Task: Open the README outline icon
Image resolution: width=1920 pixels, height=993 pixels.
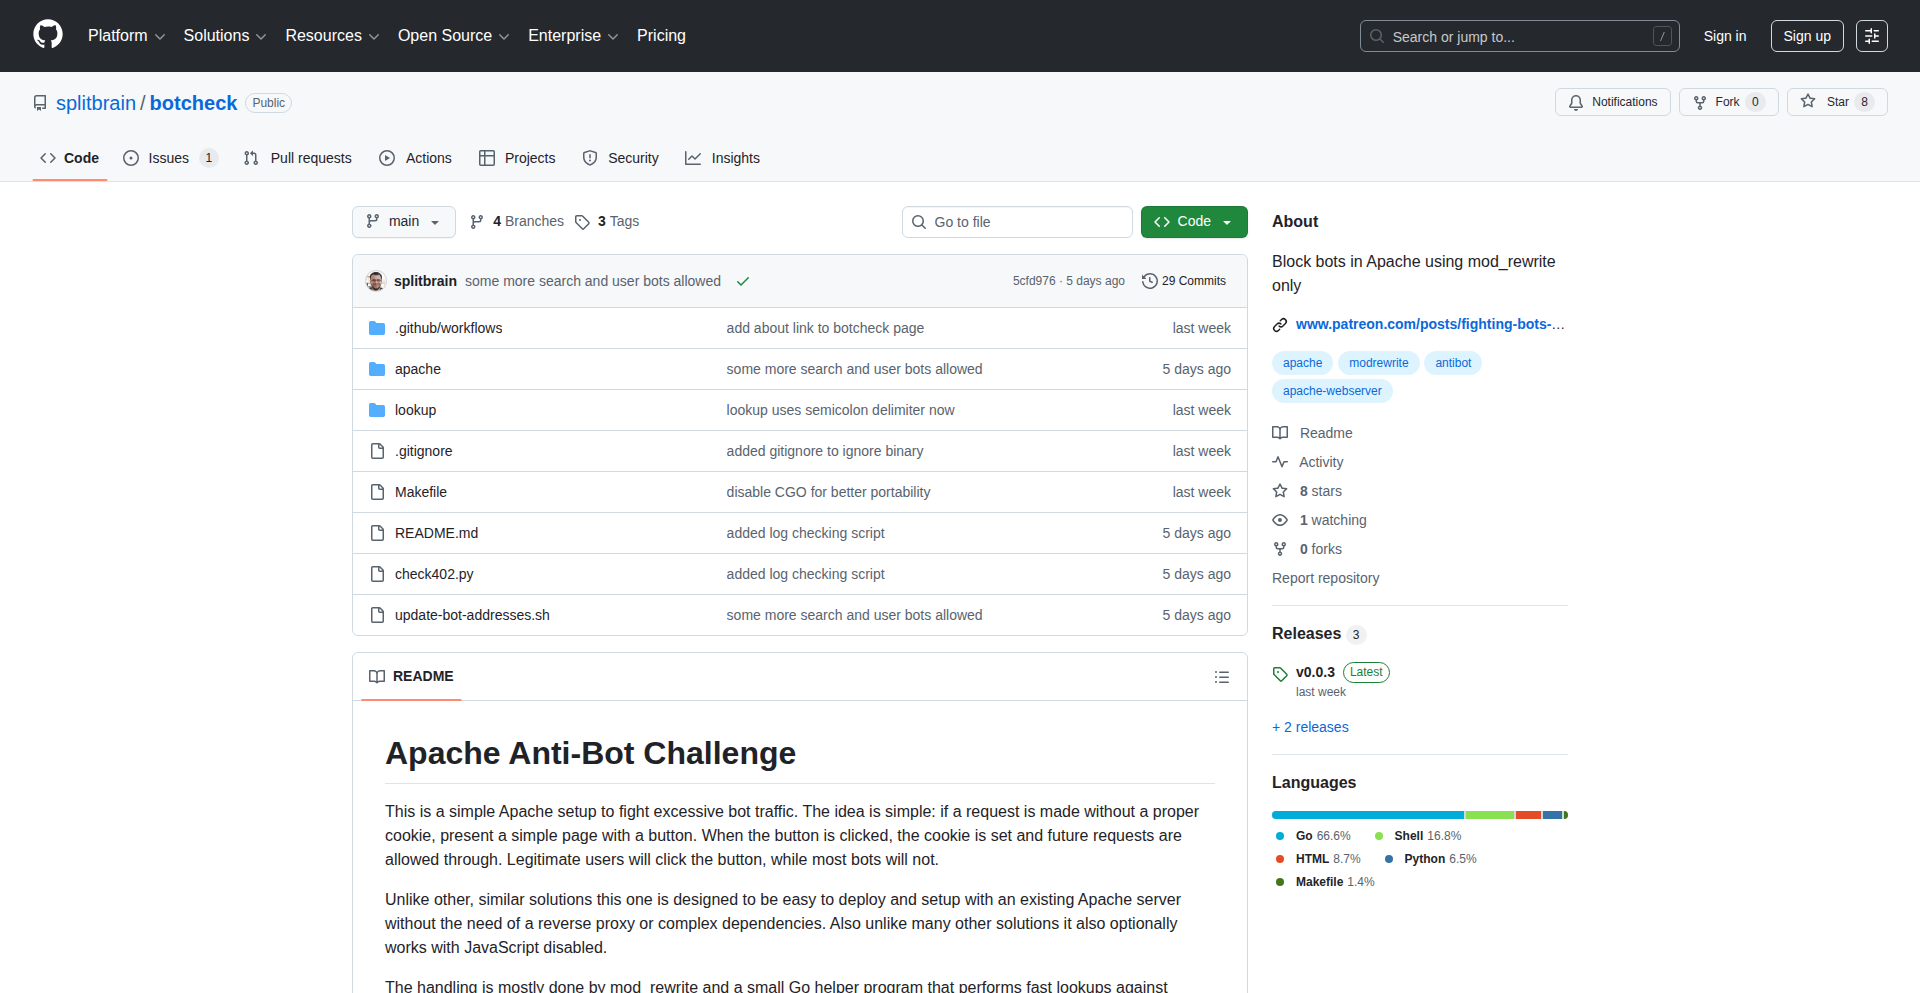Action: click(x=1221, y=677)
